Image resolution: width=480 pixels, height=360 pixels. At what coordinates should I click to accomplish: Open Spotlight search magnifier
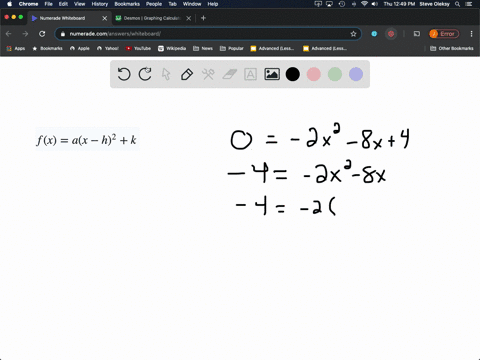click(x=458, y=4)
